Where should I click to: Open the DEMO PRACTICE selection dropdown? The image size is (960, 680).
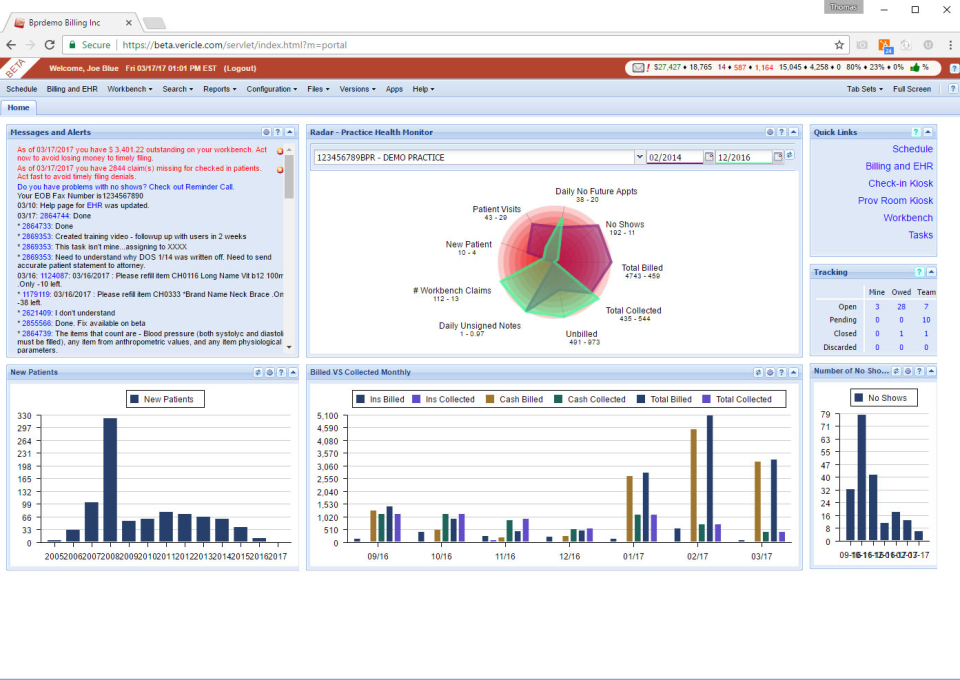click(x=639, y=156)
